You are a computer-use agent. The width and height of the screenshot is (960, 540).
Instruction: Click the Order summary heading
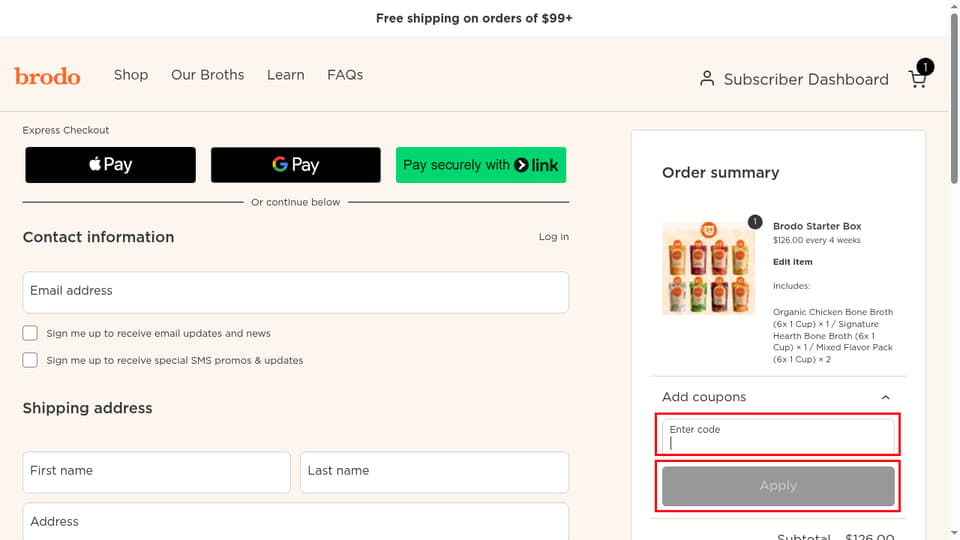click(x=721, y=173)
